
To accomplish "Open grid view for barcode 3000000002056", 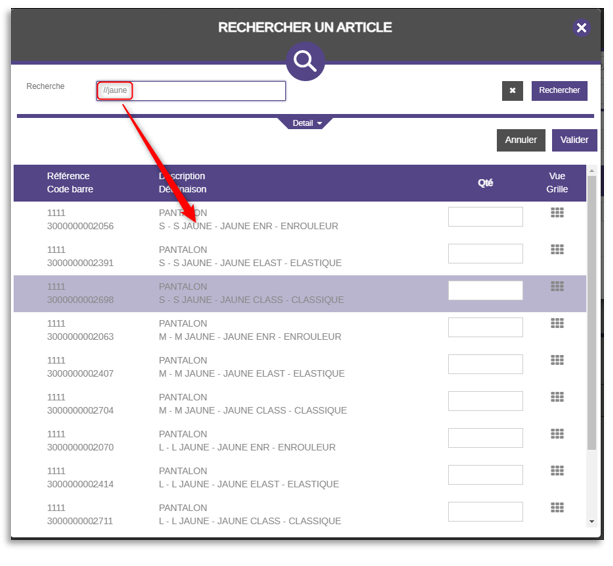I will point(557,212).
